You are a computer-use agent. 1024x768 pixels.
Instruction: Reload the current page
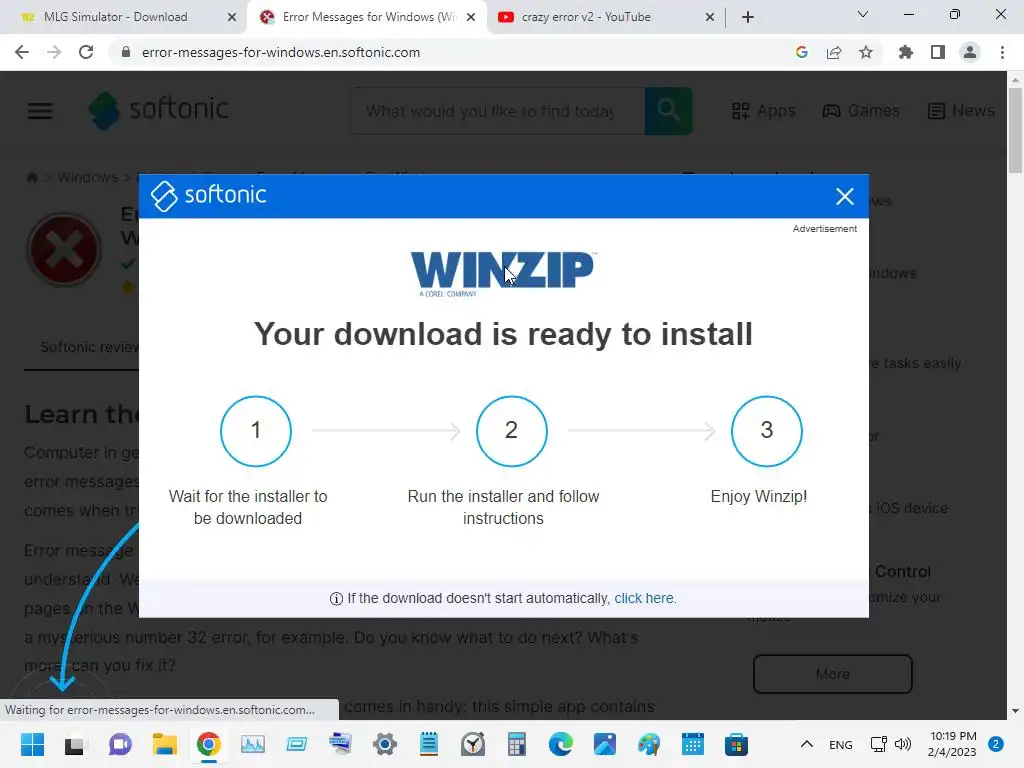[x=86, y=52]
